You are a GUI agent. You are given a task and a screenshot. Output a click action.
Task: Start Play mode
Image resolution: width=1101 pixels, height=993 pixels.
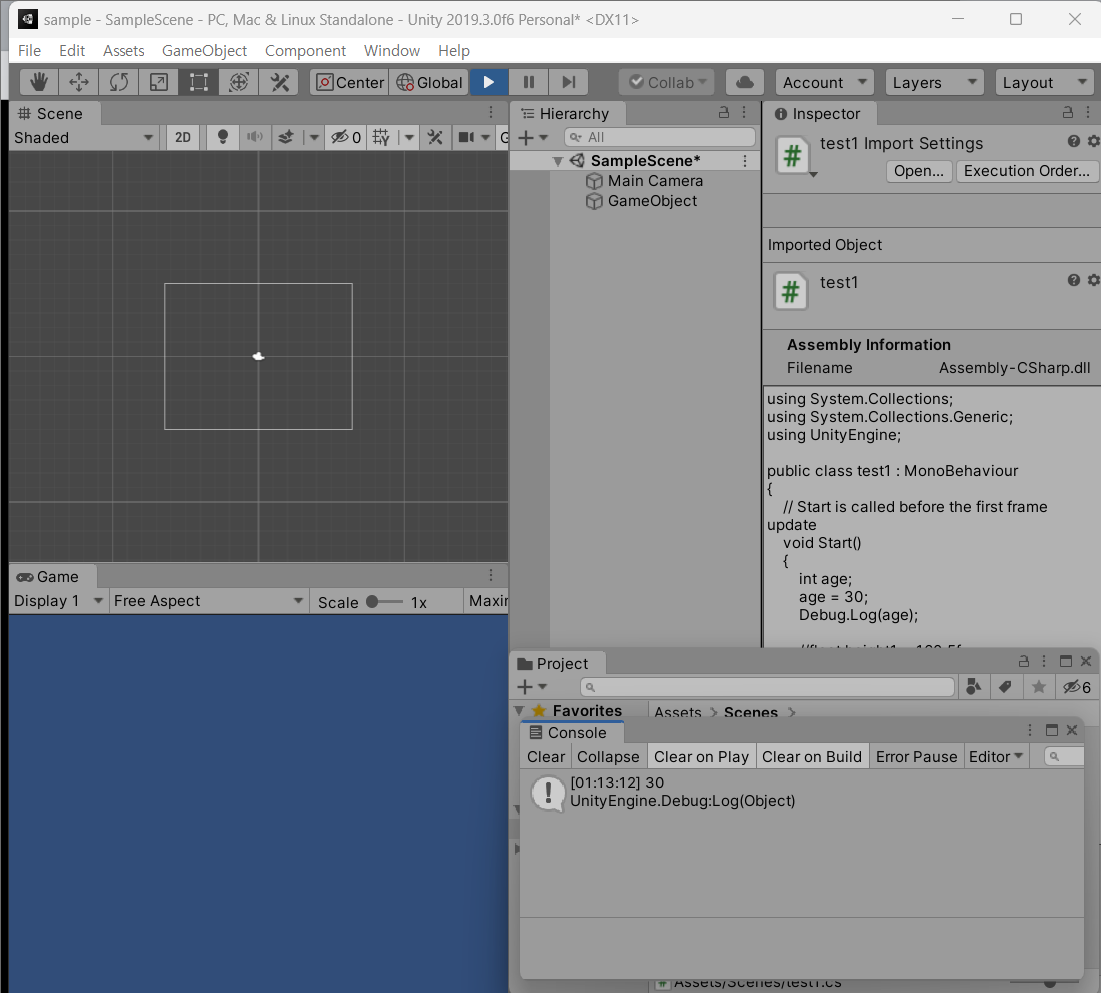(489, 82)
